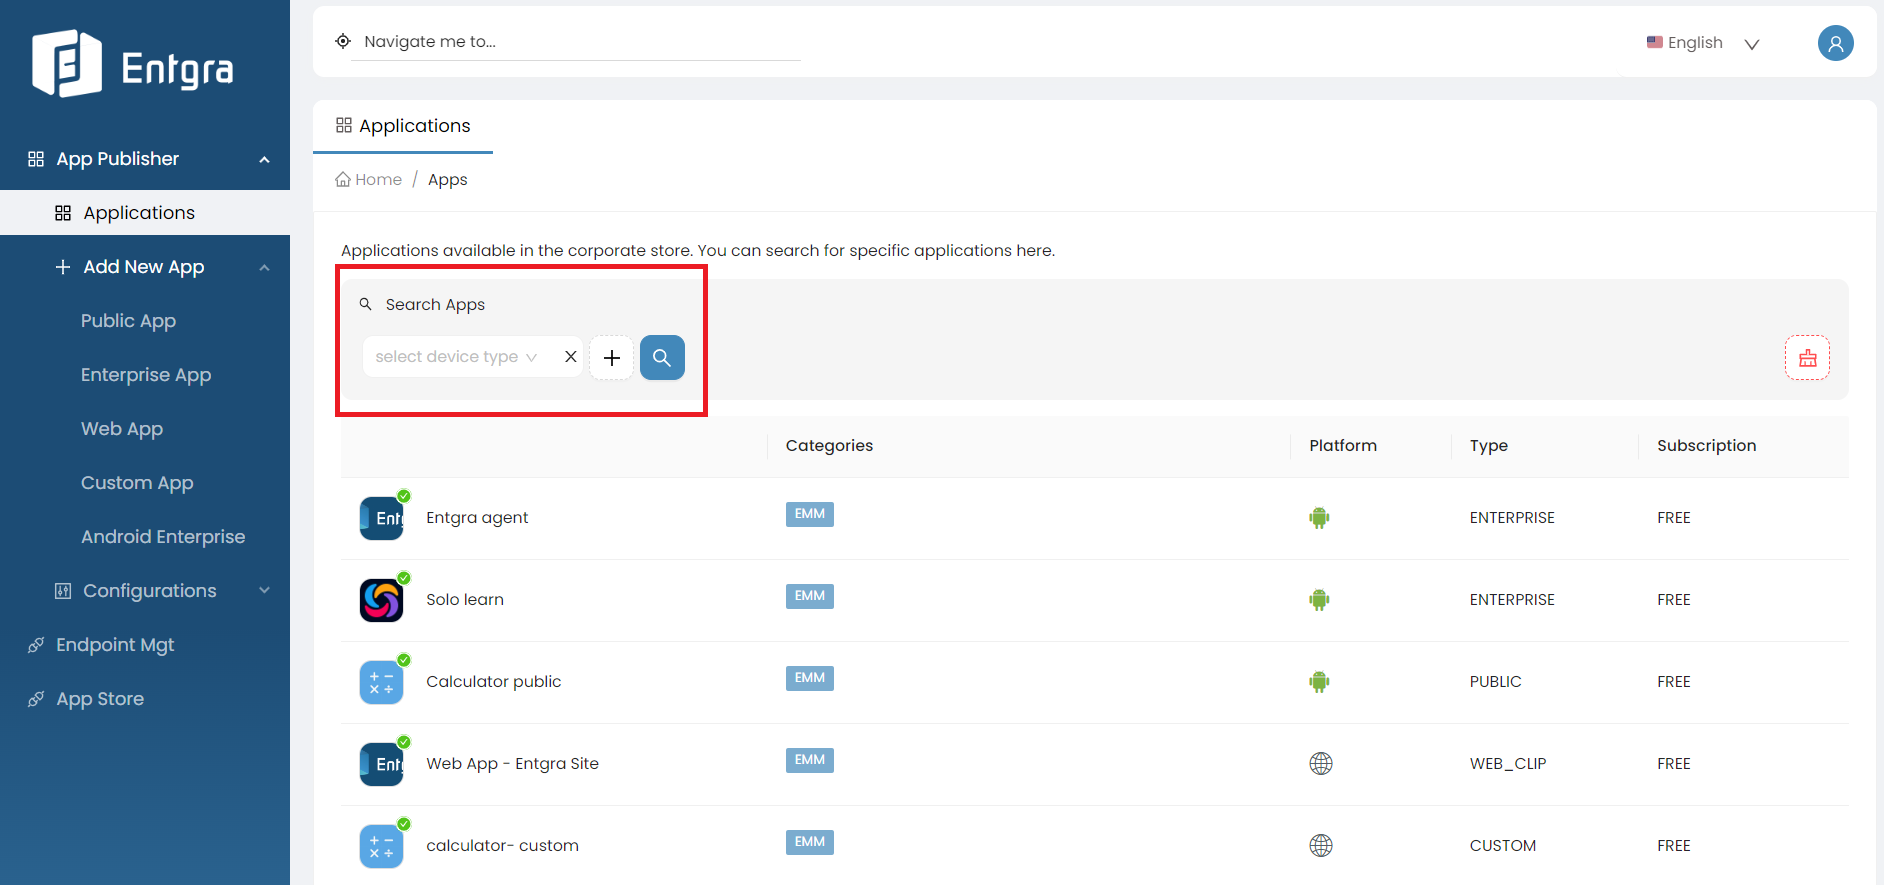Click the Calculator public app icon
1884x885 pixels.
pyautogui.click(x=381, y=682)
